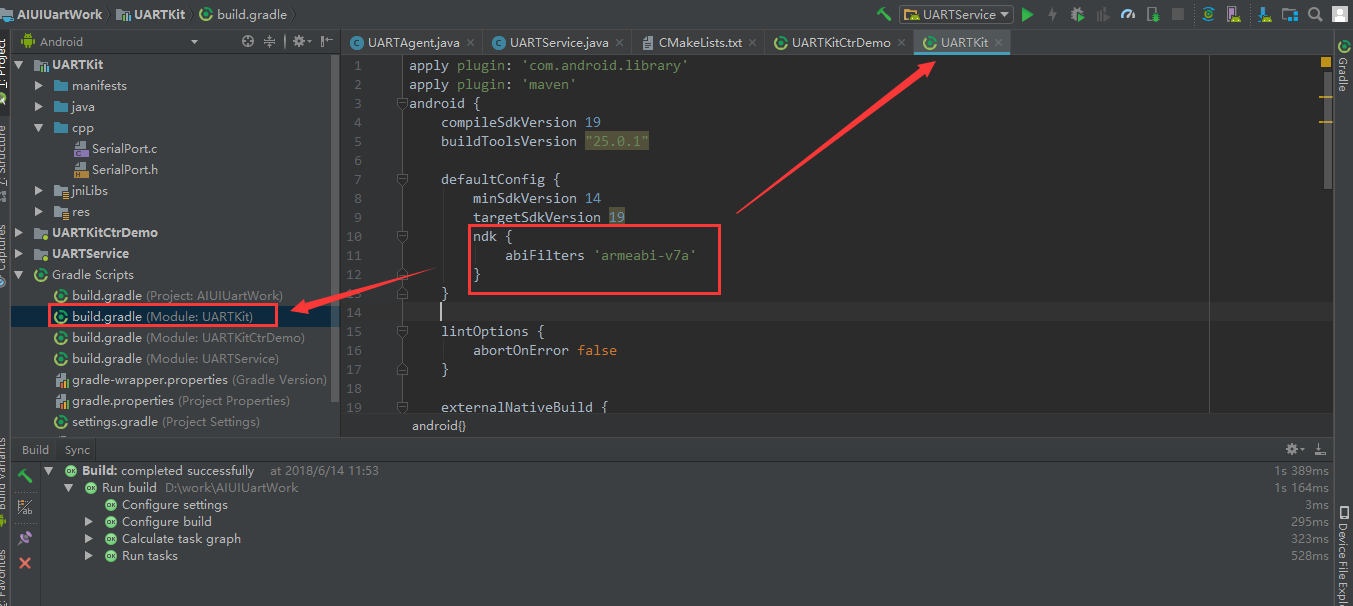Screen dimensions: 1353x606
Task: Click the Make Project hammer in toolbar
Action: point(883,15)
